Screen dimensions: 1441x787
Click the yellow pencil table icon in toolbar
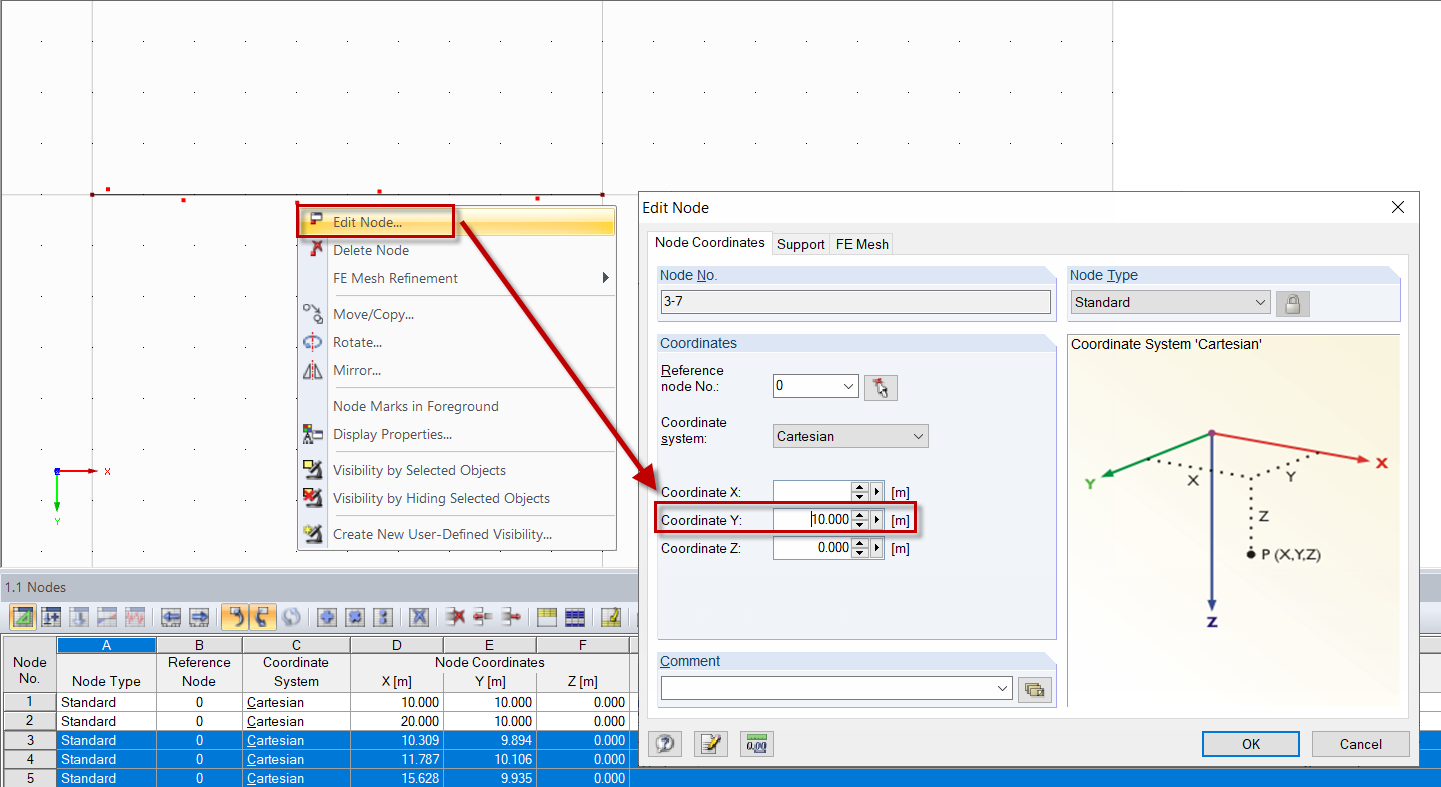pyautogui.click(x=611, y=617)
